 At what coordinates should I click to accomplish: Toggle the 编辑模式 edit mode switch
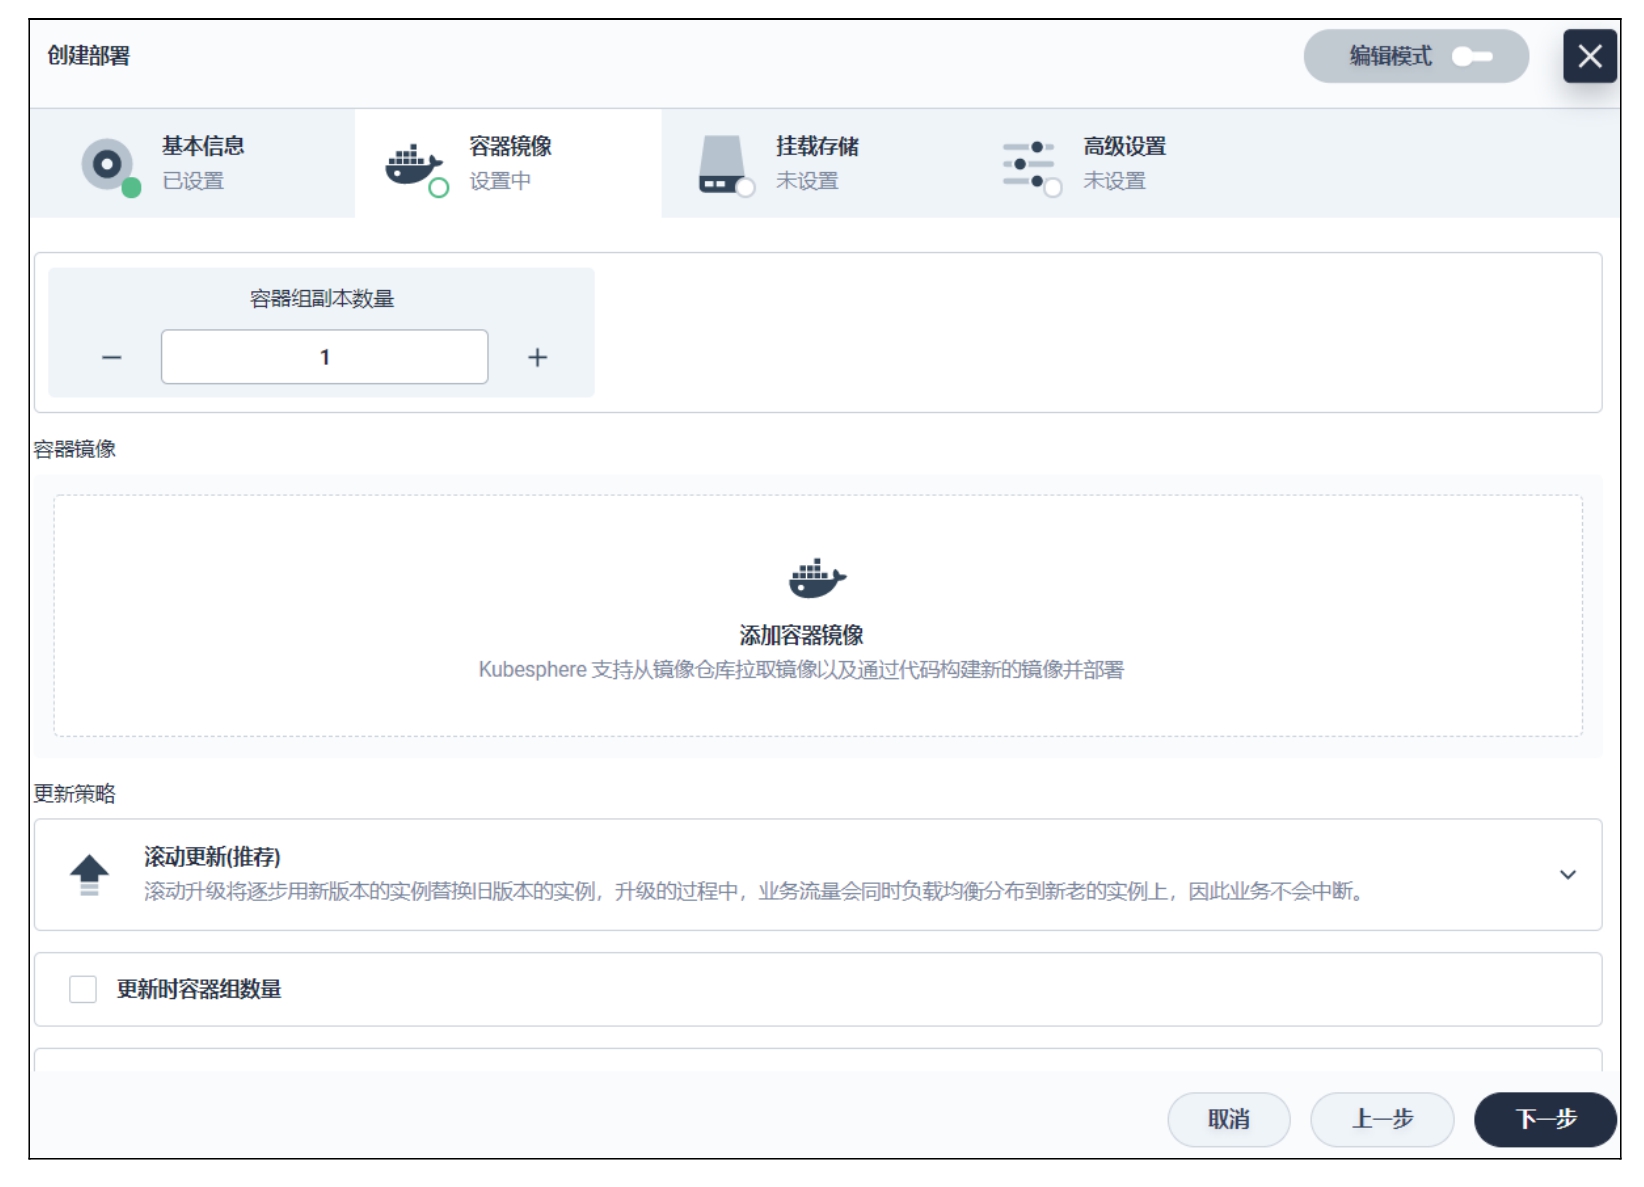1471,57
